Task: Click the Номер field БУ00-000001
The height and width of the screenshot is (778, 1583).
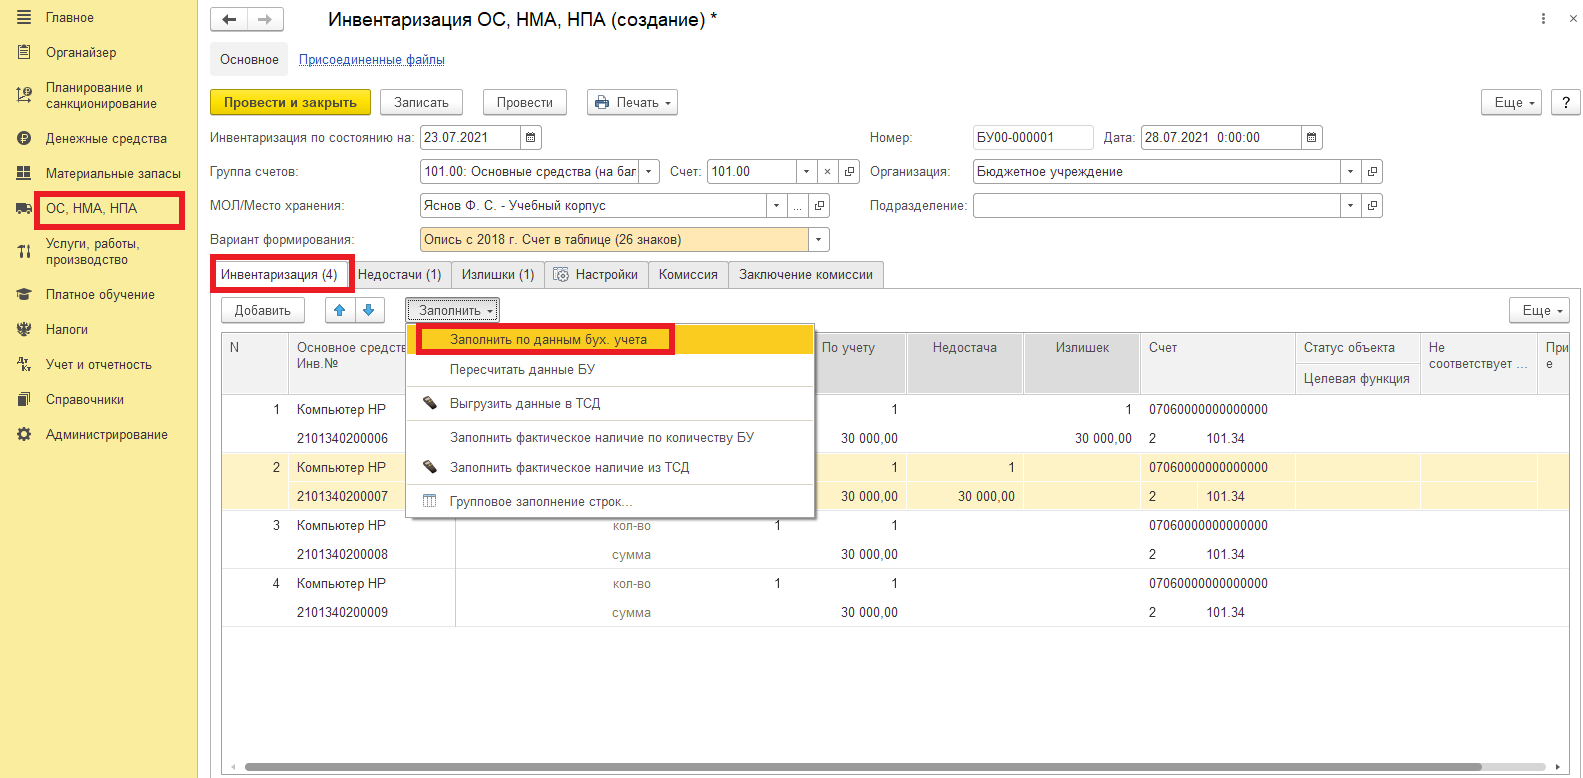Action: tap(1033, 137)
